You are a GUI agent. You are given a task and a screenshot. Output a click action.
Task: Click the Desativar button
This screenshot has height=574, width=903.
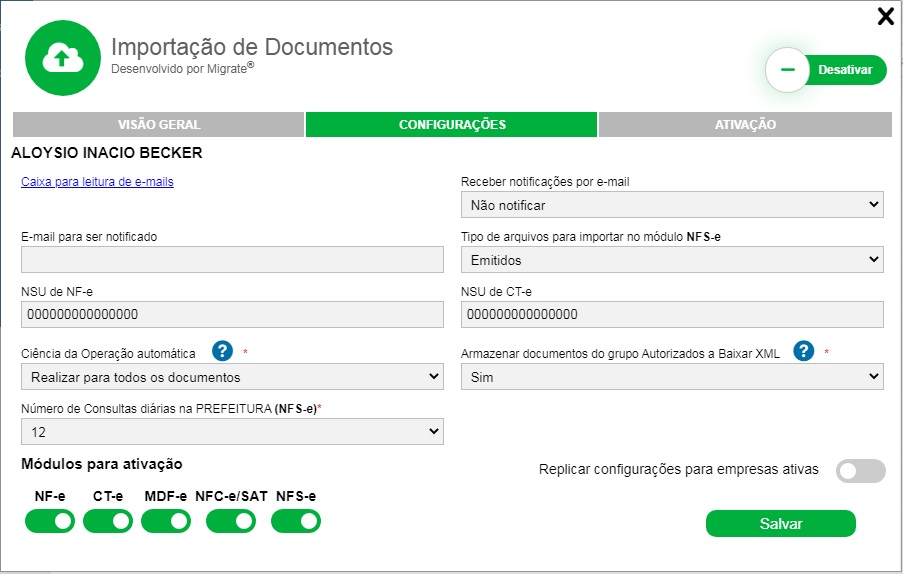[x=827, y=70]
